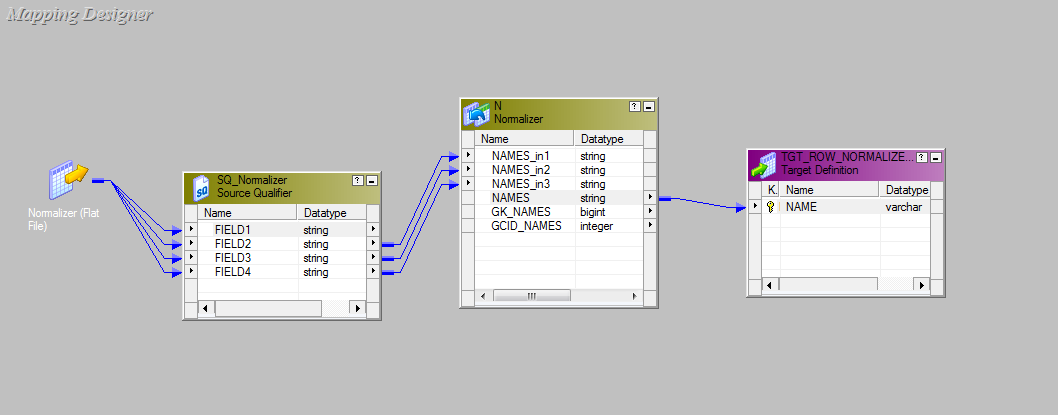
Task: Select the FIELD4 port row
Action: tap(282, 272)
